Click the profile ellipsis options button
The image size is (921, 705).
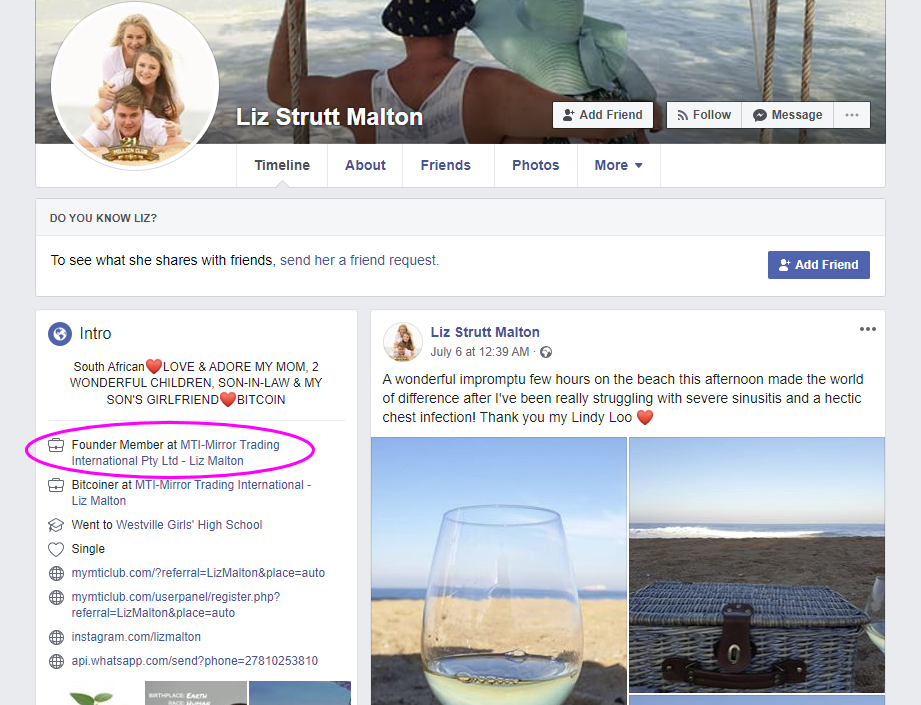click(x=852, y=115)
